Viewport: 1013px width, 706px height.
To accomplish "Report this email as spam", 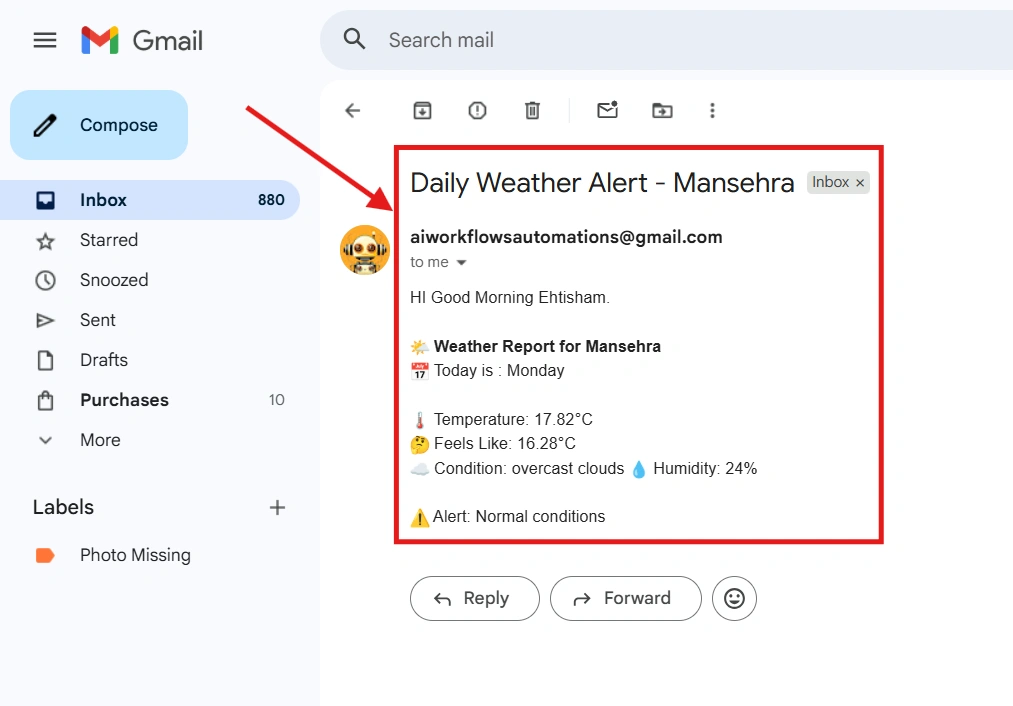I will pyautogui.click(x=477, y=110).
